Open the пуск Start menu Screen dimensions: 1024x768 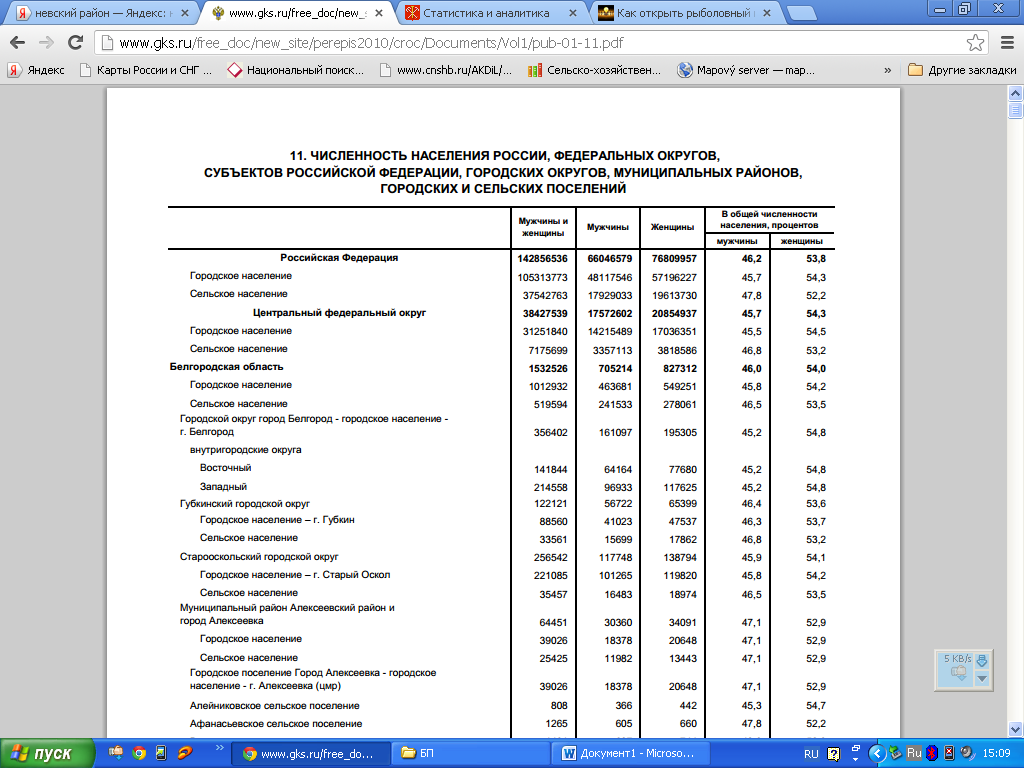[x=47, y=753]
